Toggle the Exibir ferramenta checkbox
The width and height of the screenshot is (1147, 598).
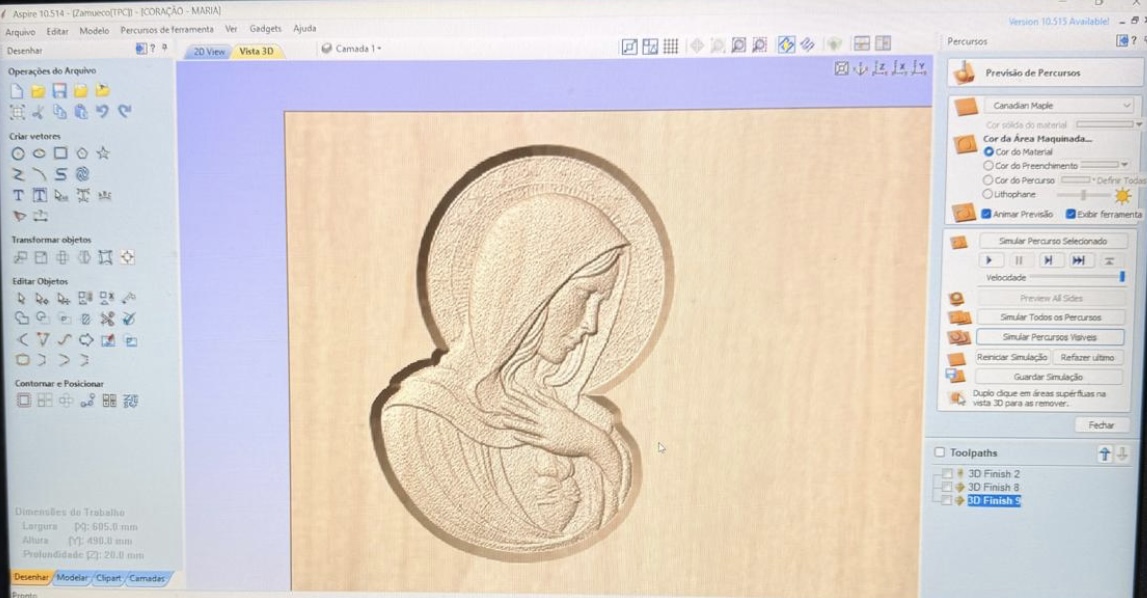[1071, 214]
